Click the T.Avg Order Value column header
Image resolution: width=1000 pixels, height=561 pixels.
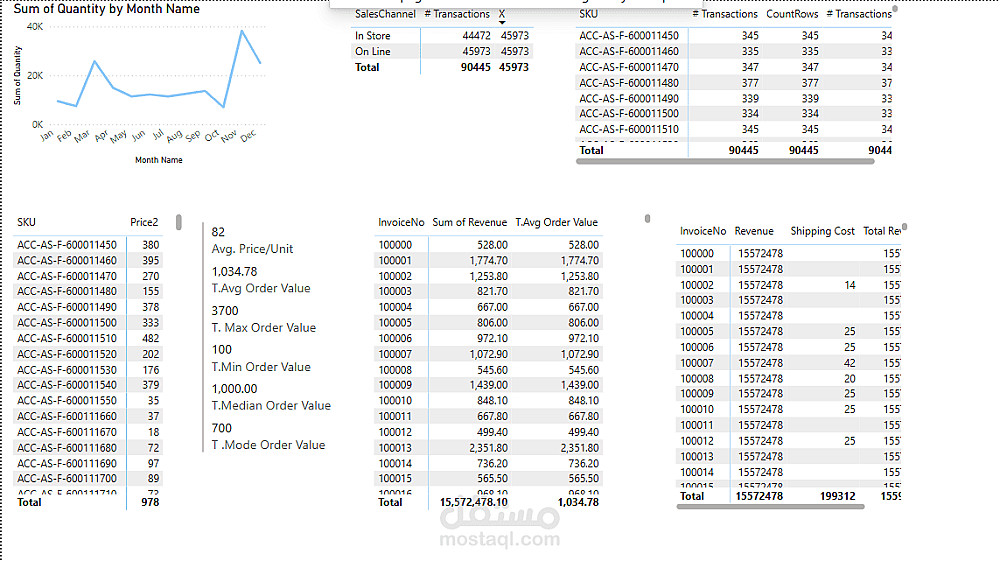[x=557, y=222]
